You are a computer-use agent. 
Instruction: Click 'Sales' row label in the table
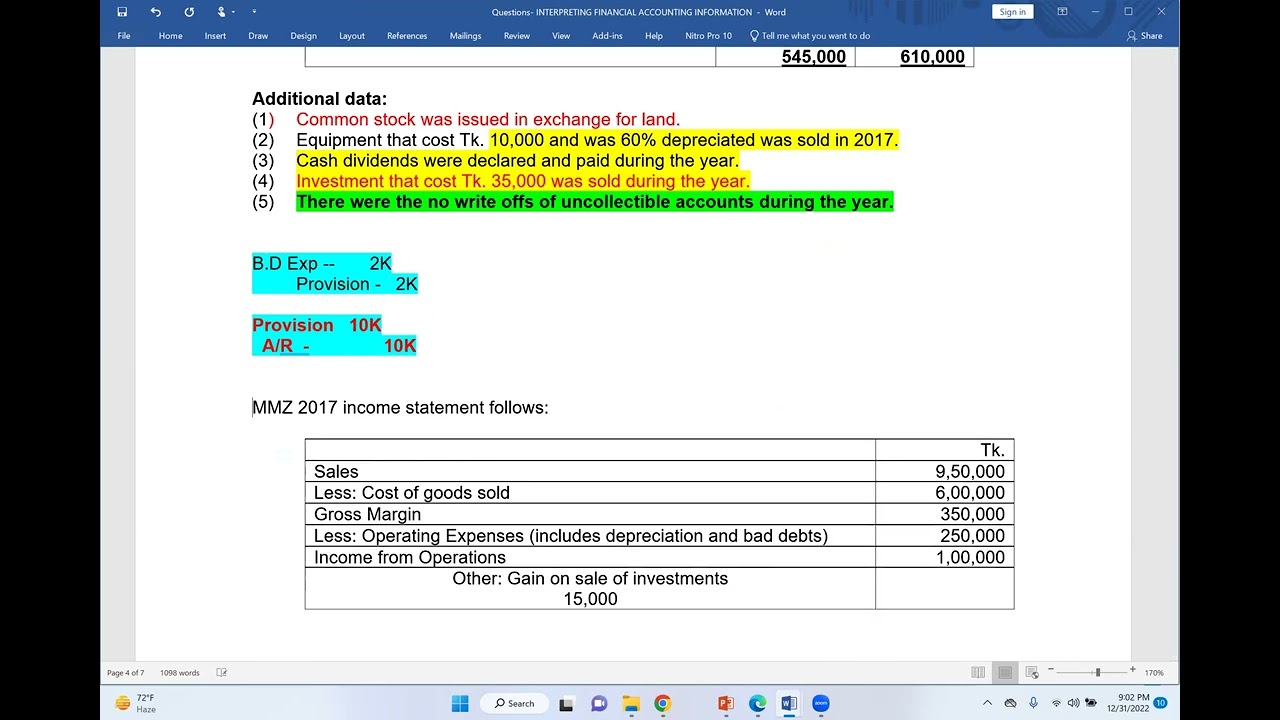pos(336,472)
